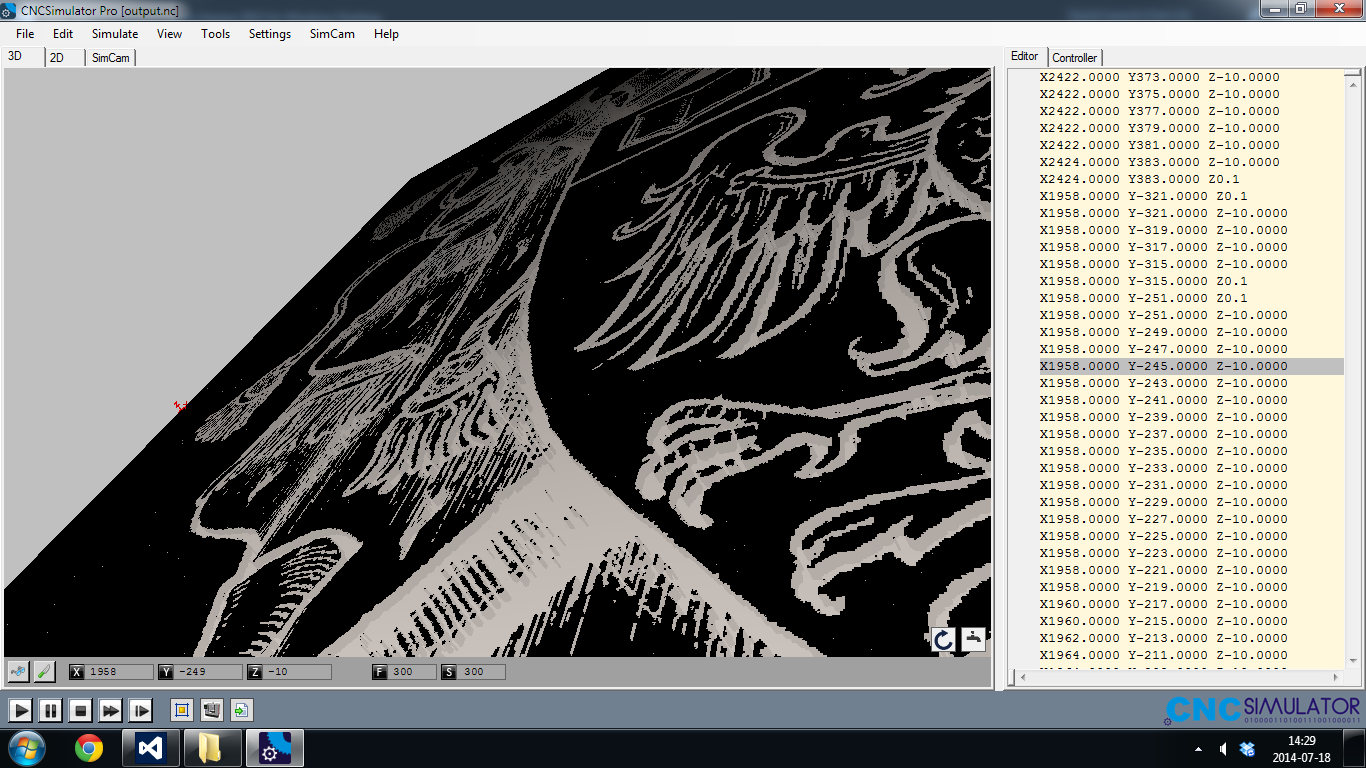The image size is (1366, 768).
Task: Open the SimCam menu
Action: pyautogui.click(x=332, y=33)
